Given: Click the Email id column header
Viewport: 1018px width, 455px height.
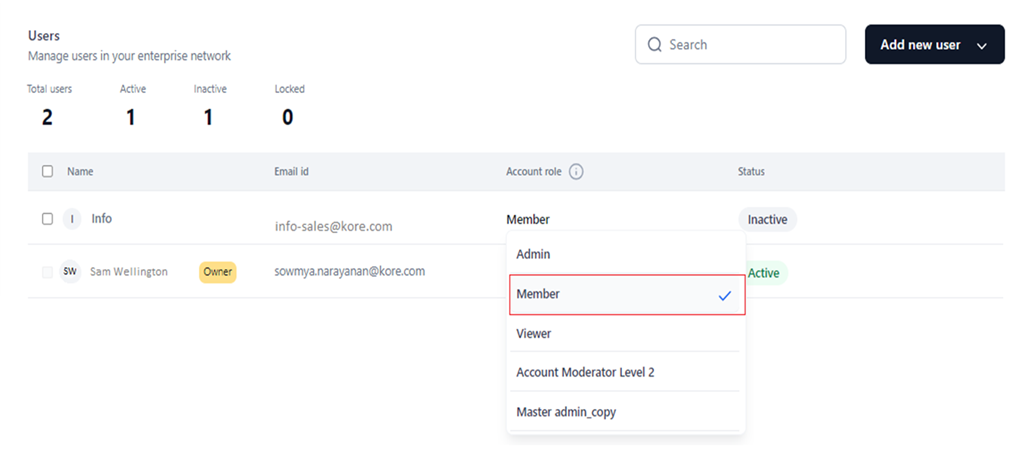Looking at the screenshot, I should (292, 171).
